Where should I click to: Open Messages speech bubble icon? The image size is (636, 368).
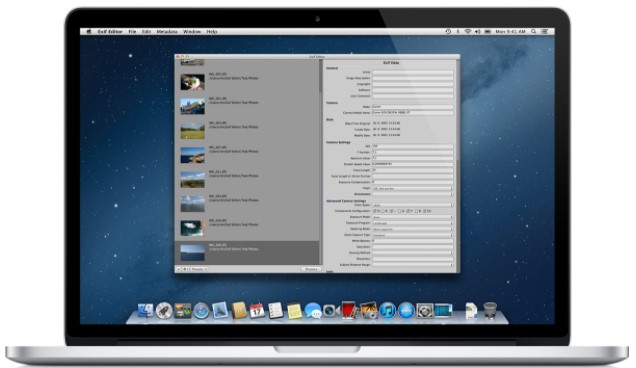(313, 311)
